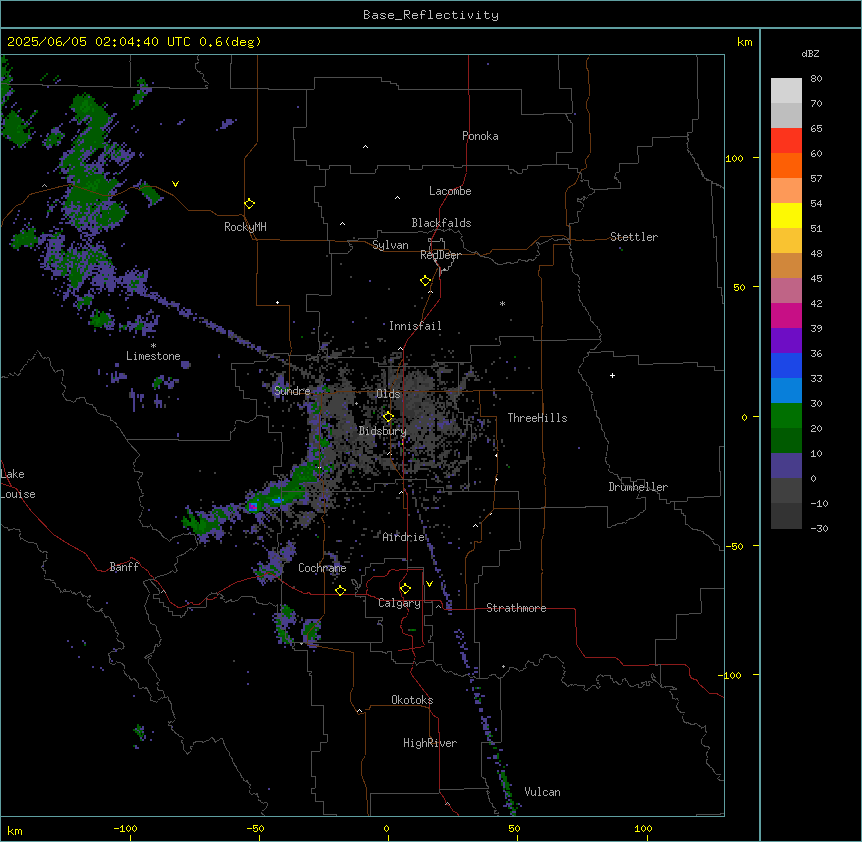862x842 pixels.
Task: Click the HighRiver label
Action: coord(430,743)
